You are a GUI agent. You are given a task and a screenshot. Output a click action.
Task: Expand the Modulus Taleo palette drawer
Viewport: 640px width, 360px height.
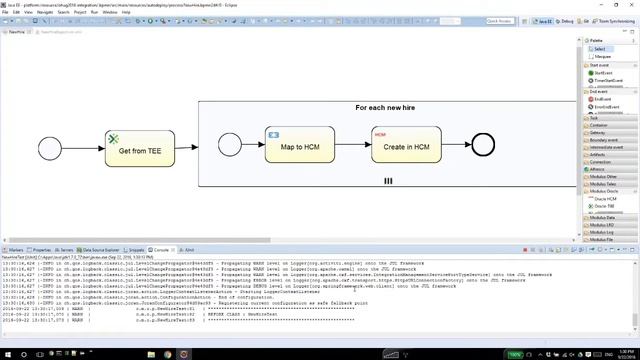point(610,184)
